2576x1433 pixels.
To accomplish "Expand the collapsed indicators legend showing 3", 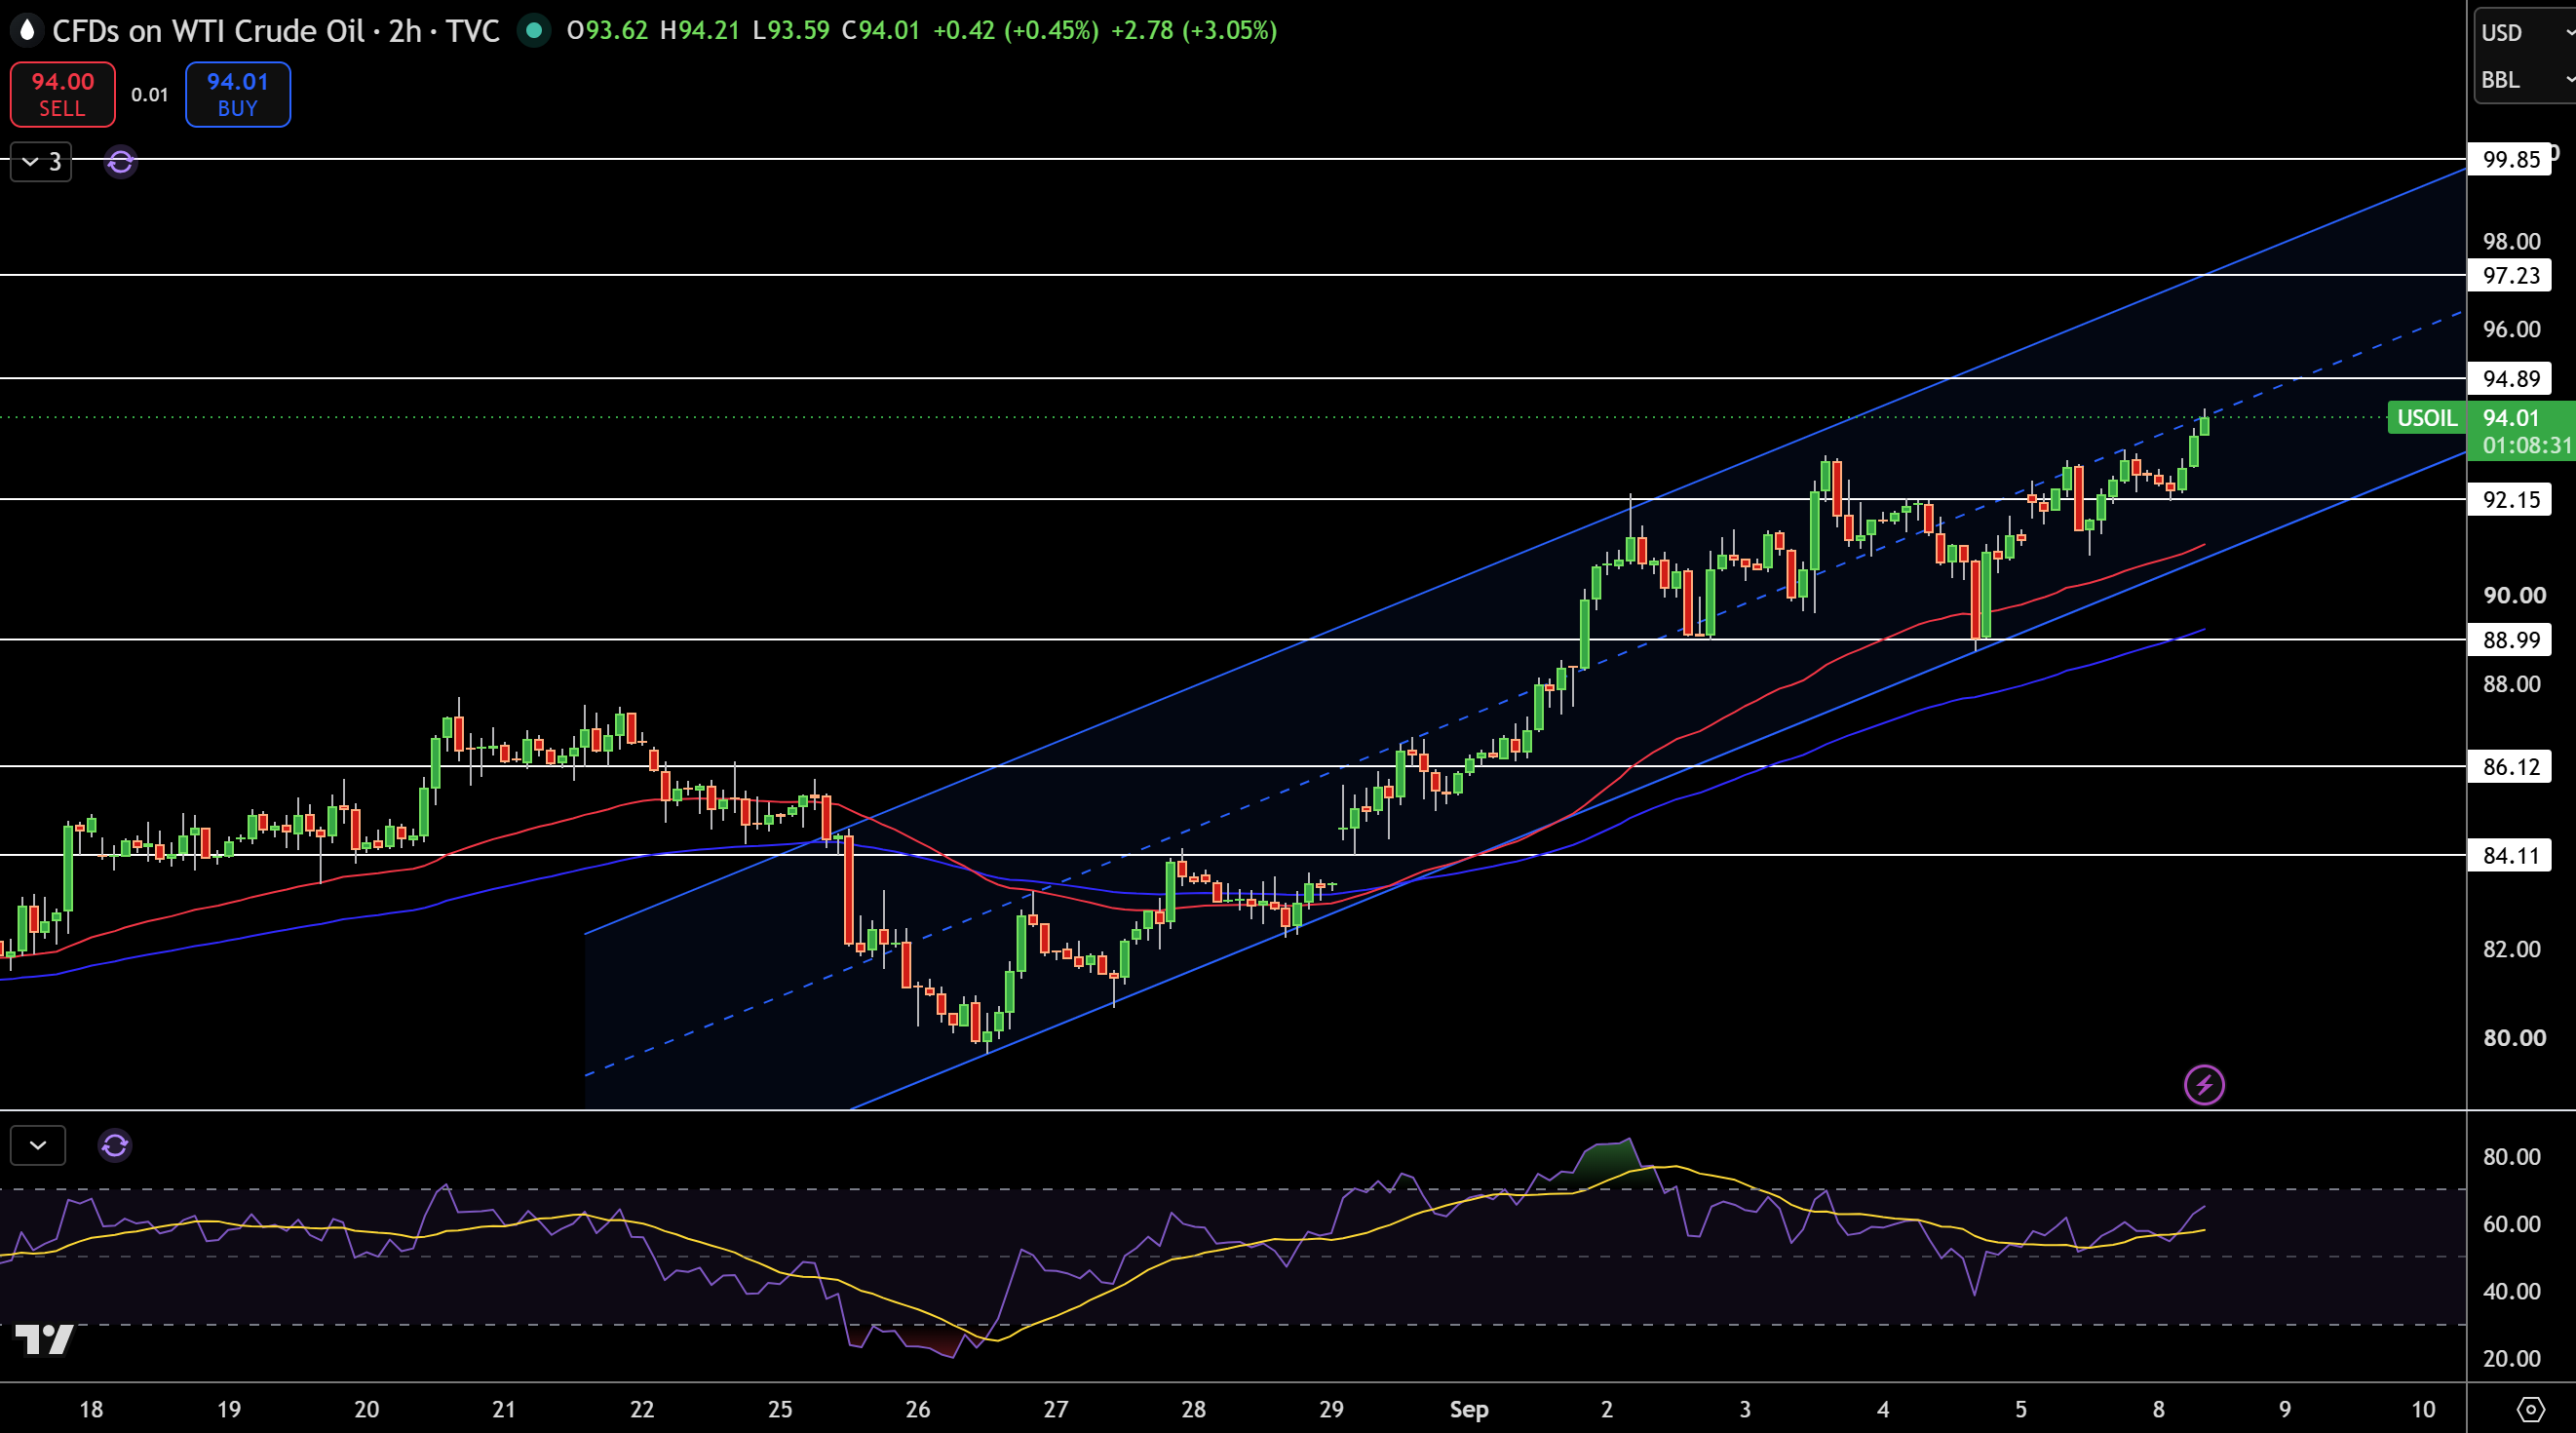I will pos(41,161).
